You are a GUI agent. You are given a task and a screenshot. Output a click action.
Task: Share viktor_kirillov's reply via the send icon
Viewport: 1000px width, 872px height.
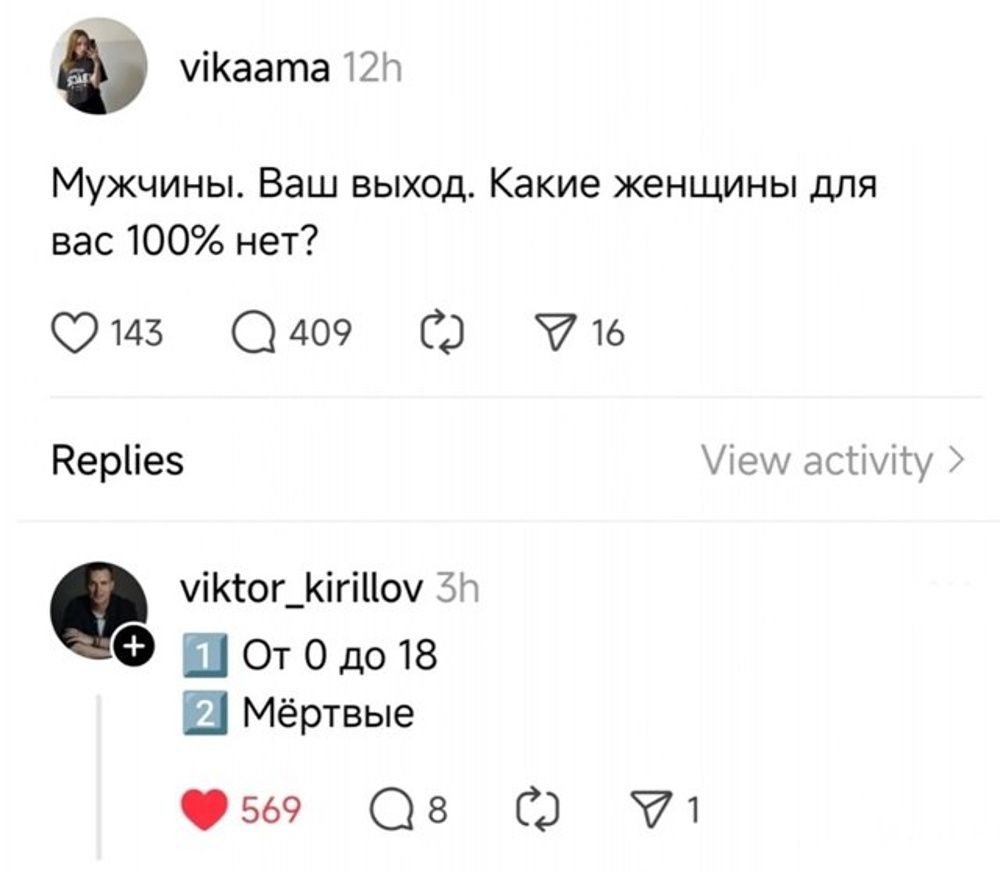point(657,809)
